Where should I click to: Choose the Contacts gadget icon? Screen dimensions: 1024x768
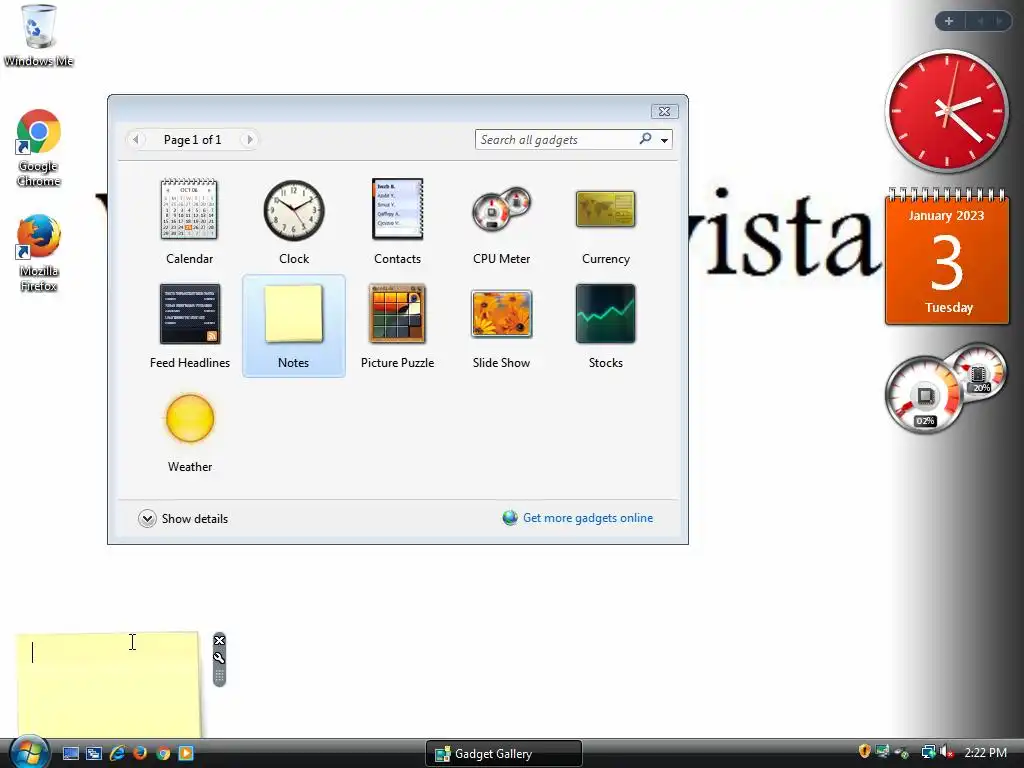click(x=398, y=209)
